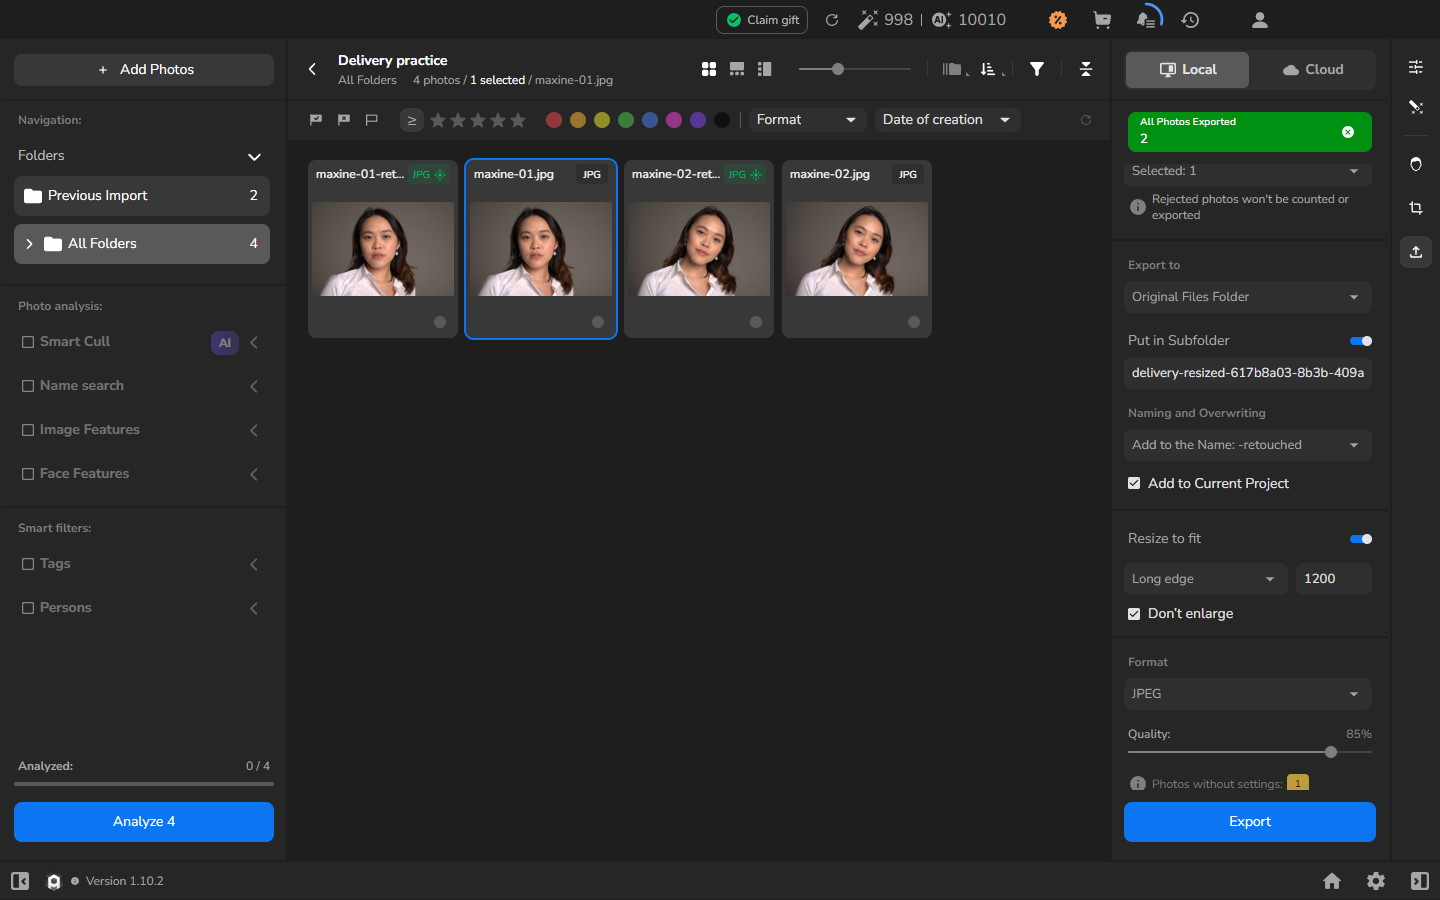Click the greater-or-equal rating comparator
The width and height of the screenshot is (1440, 900).
[x=411, y=120]
